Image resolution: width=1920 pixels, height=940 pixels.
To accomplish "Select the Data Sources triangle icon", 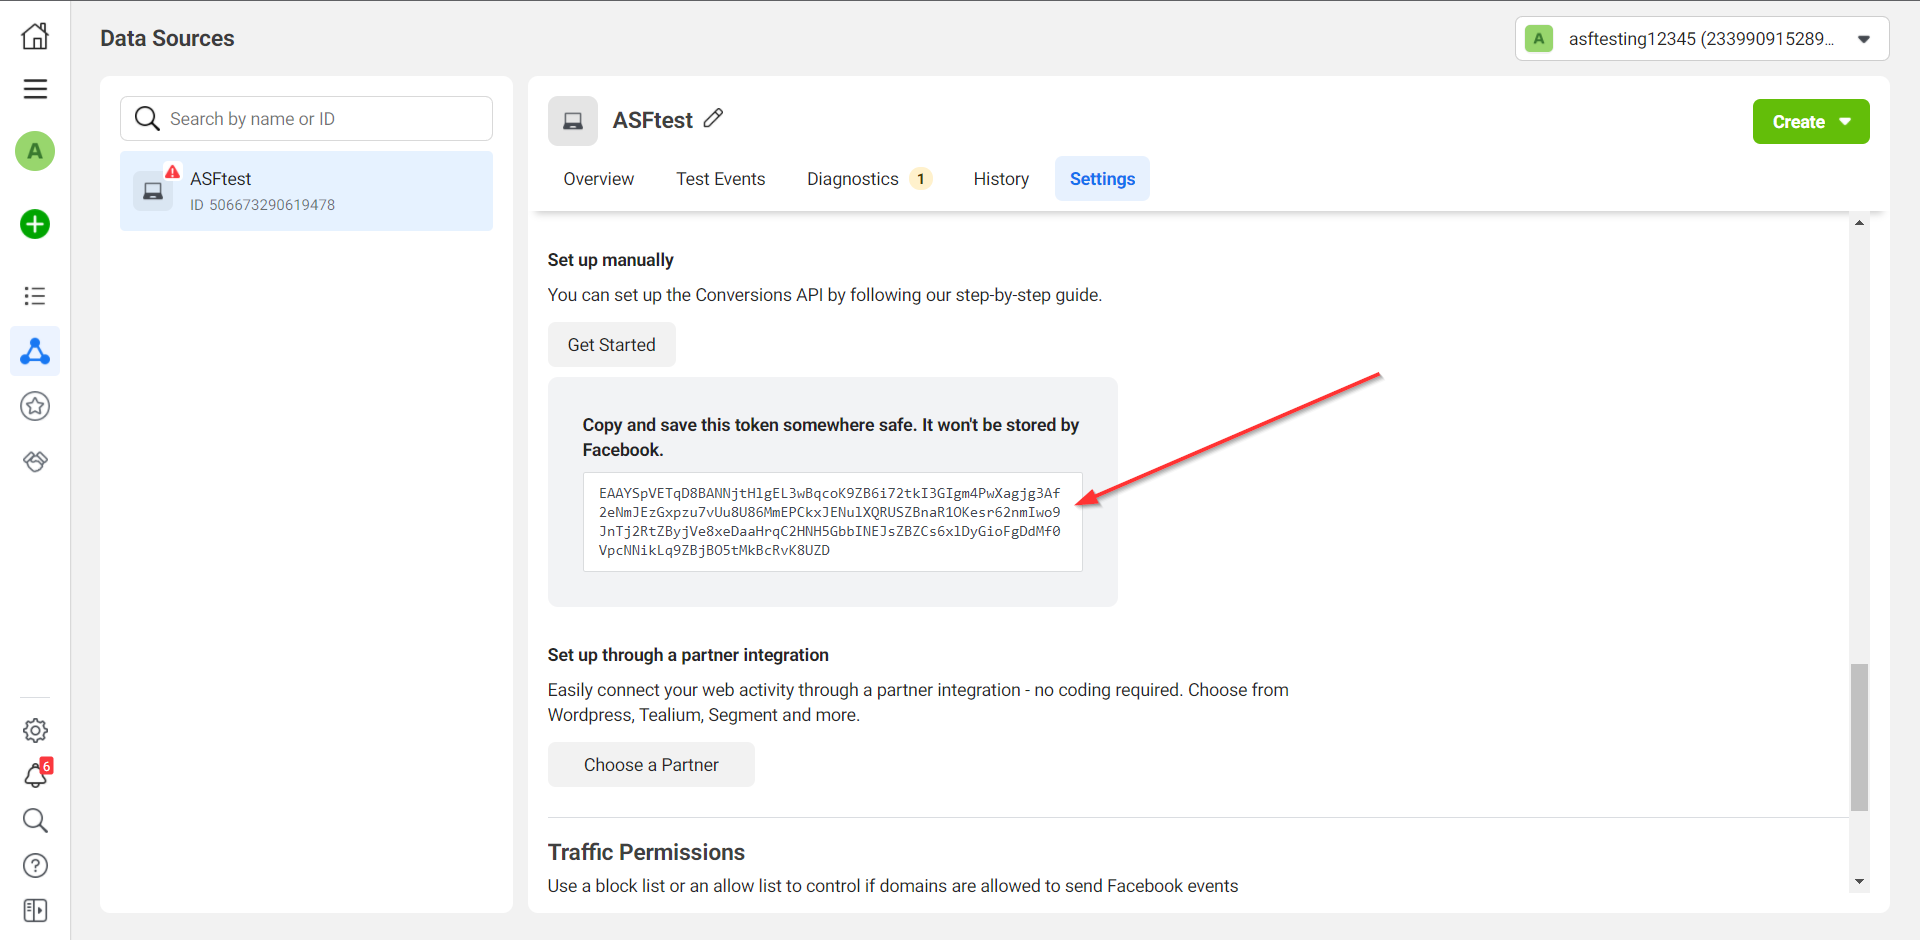I will point(35,351).
